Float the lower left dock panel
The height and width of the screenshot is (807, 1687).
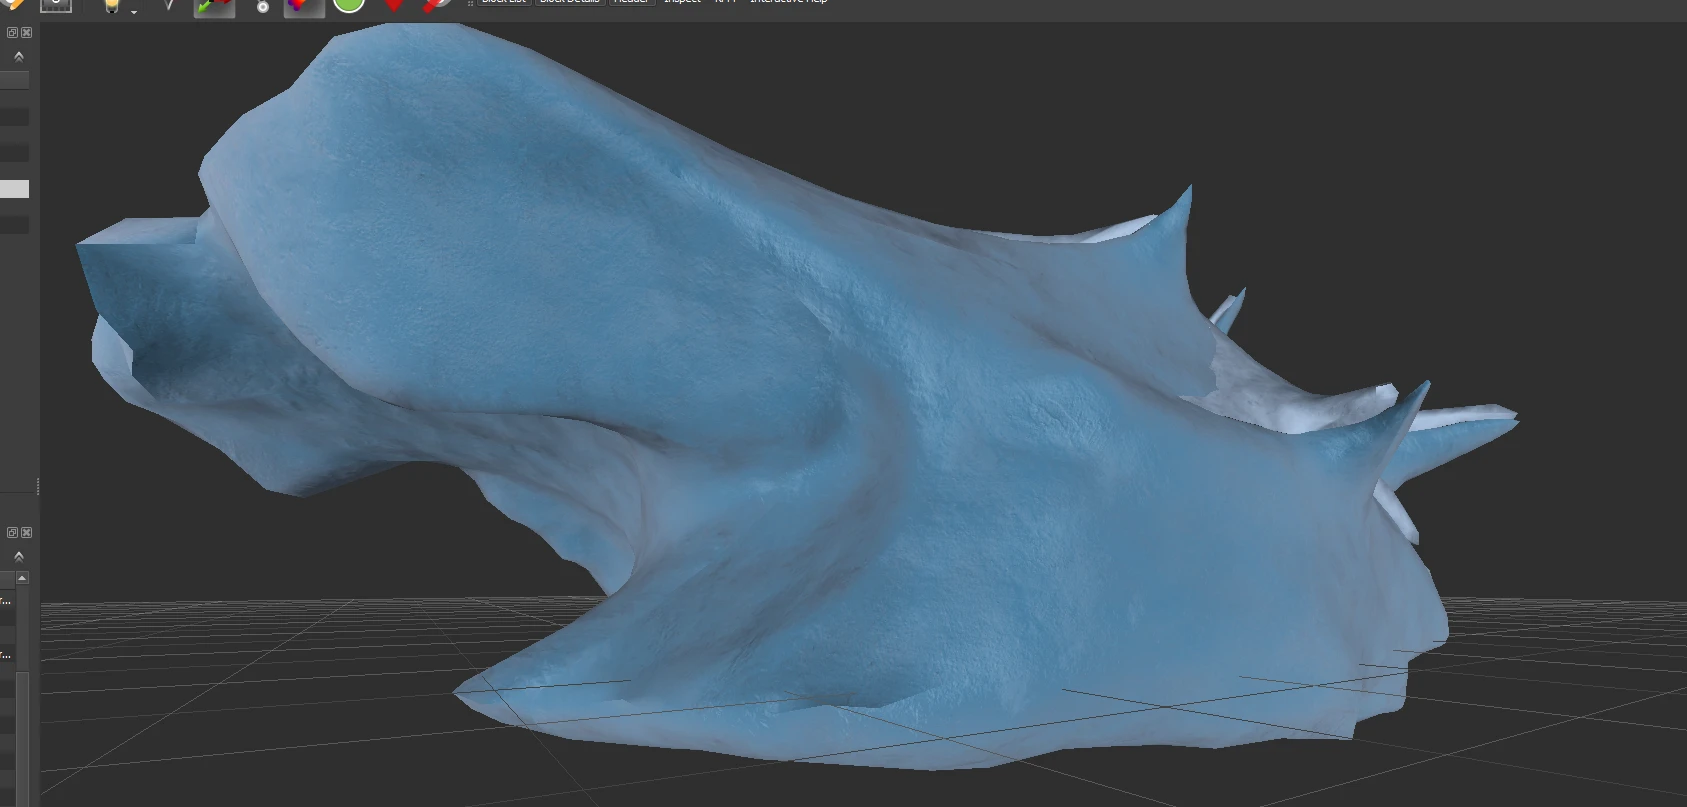point(13,532)
